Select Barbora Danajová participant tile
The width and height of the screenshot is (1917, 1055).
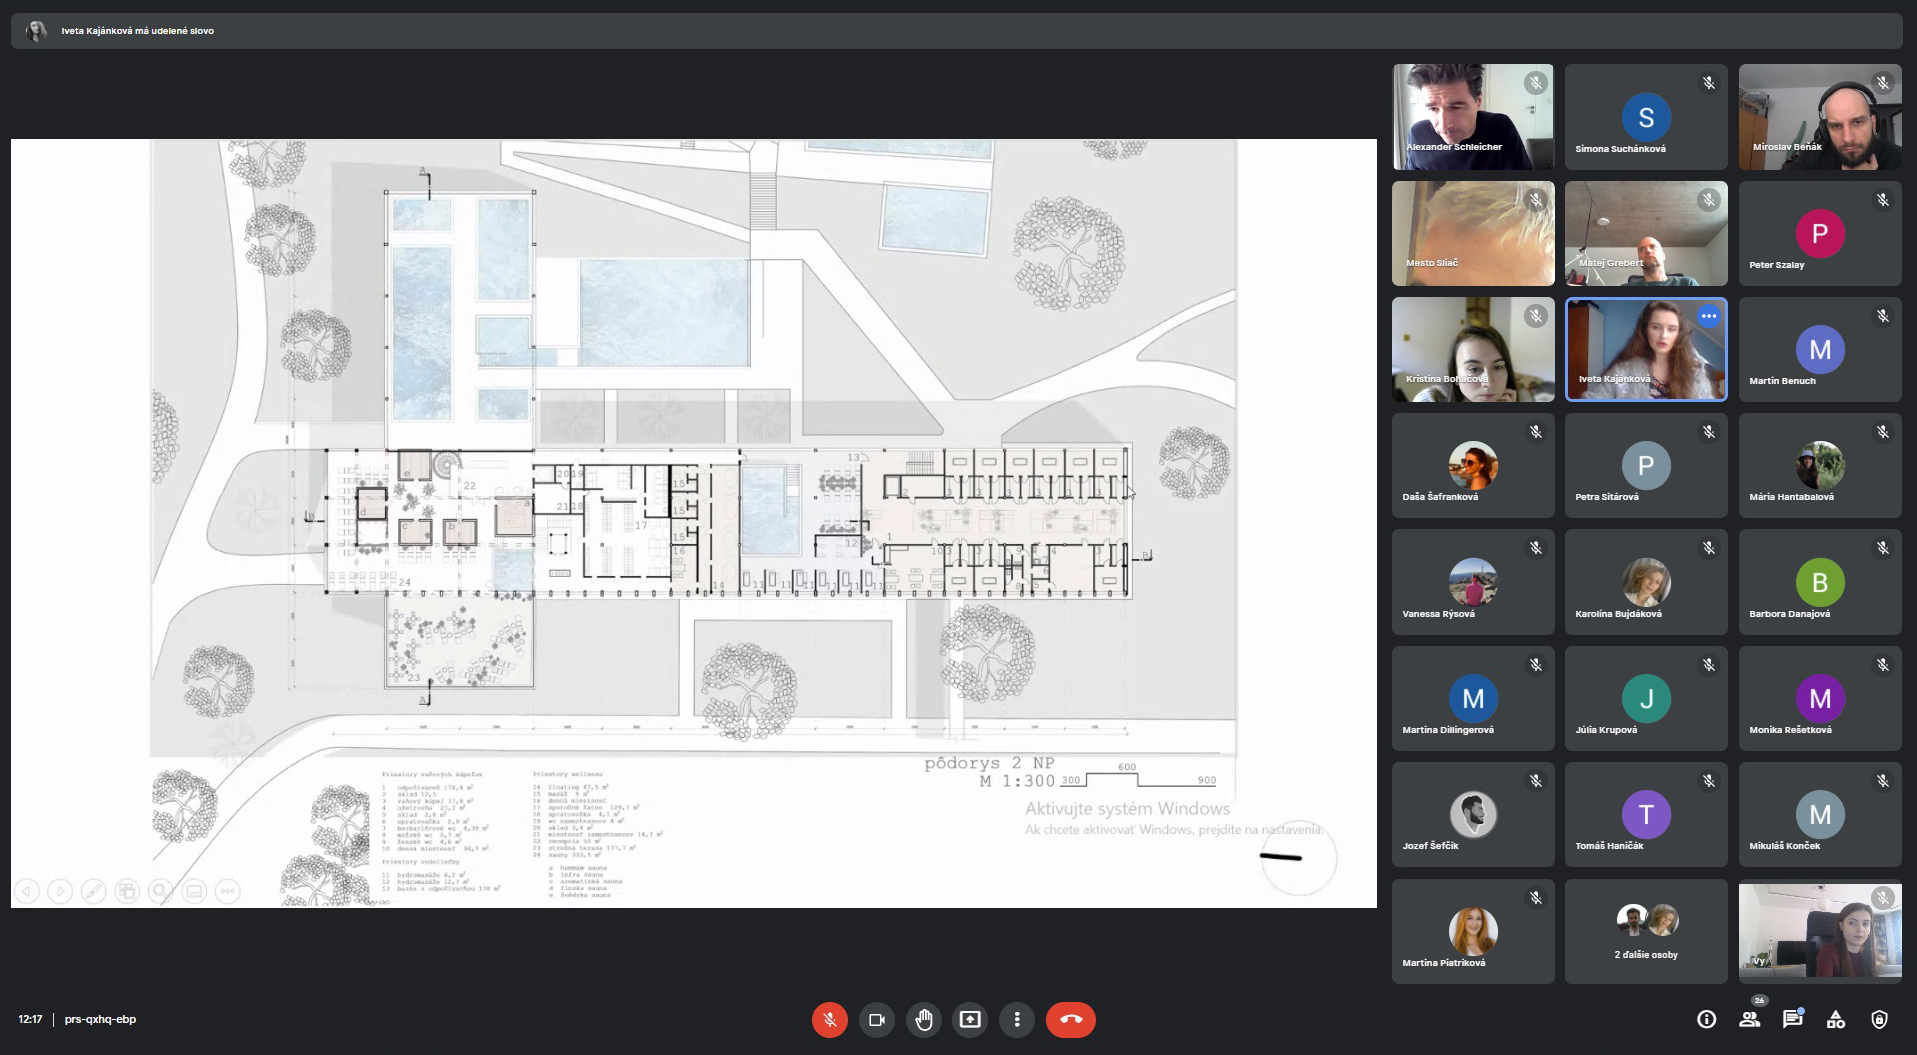point(1820,582)
